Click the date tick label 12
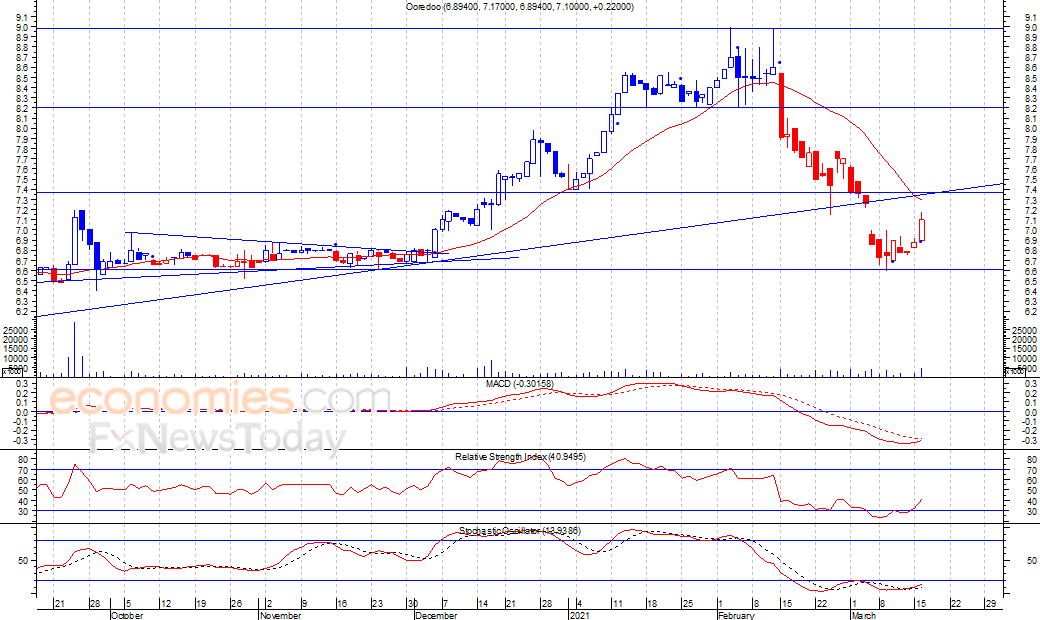The image size is (1040, 620). [x=166, y=603]
